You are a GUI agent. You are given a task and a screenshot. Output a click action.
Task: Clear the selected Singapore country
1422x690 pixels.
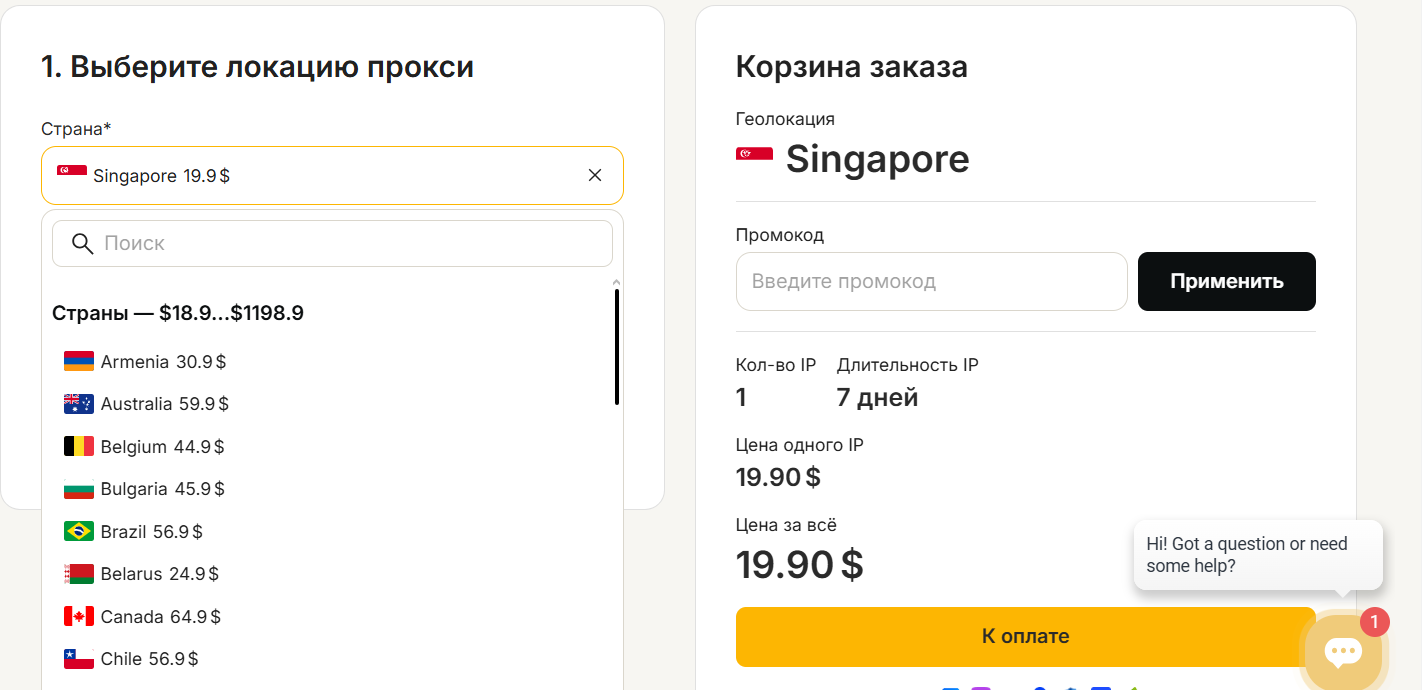tap(595, 176)
